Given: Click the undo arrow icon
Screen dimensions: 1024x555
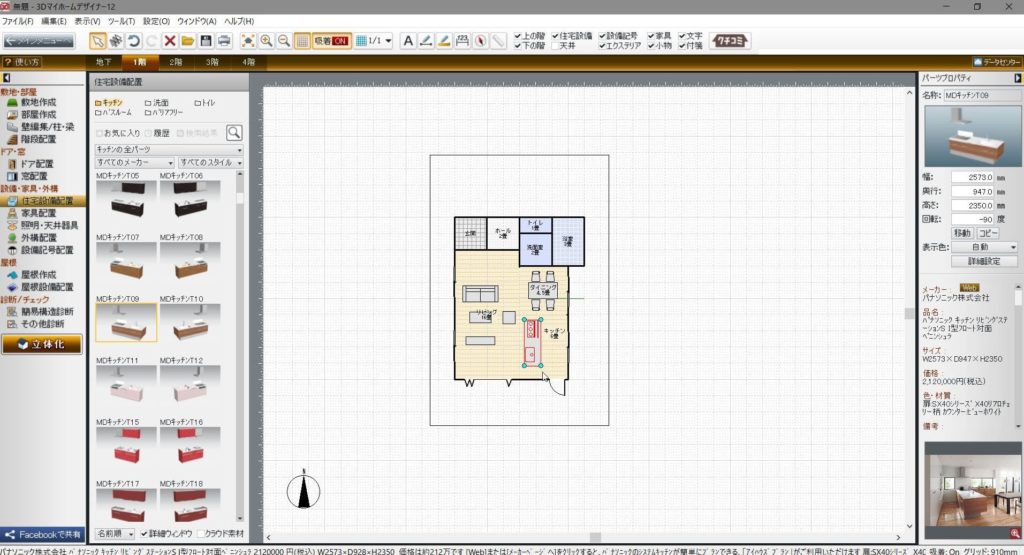Looking at the screenshot, I should [x=133, y=41].
